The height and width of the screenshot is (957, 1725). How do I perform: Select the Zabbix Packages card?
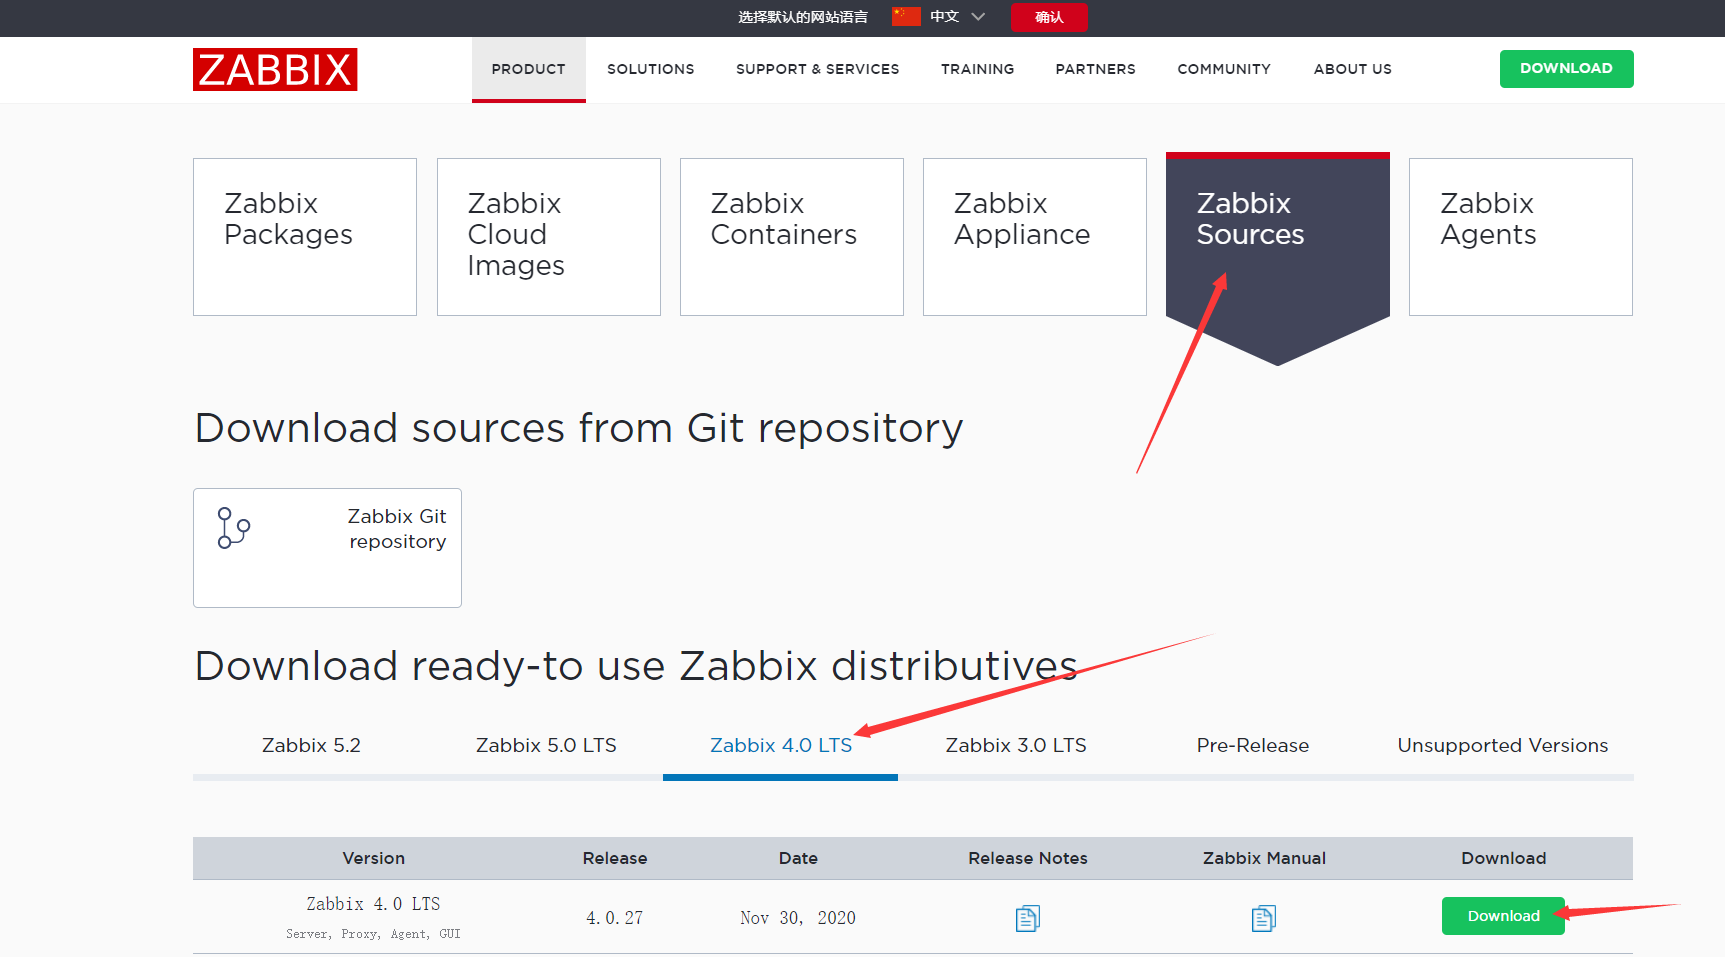tap(305, 237)
